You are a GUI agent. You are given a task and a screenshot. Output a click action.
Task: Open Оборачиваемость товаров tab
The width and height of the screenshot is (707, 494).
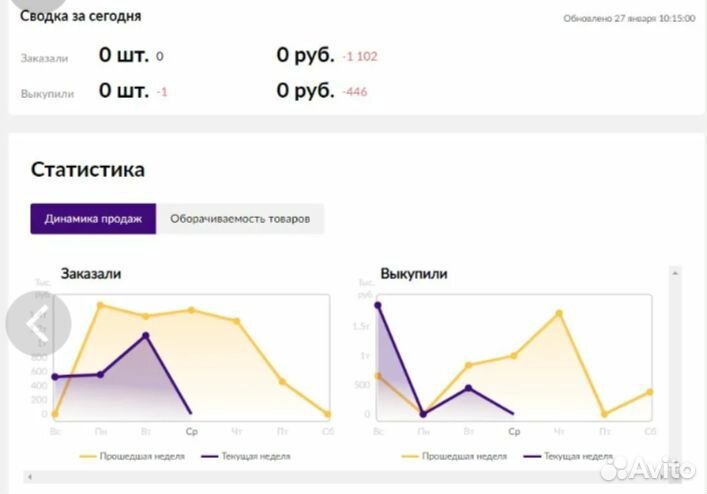click(x=240, y=219)
